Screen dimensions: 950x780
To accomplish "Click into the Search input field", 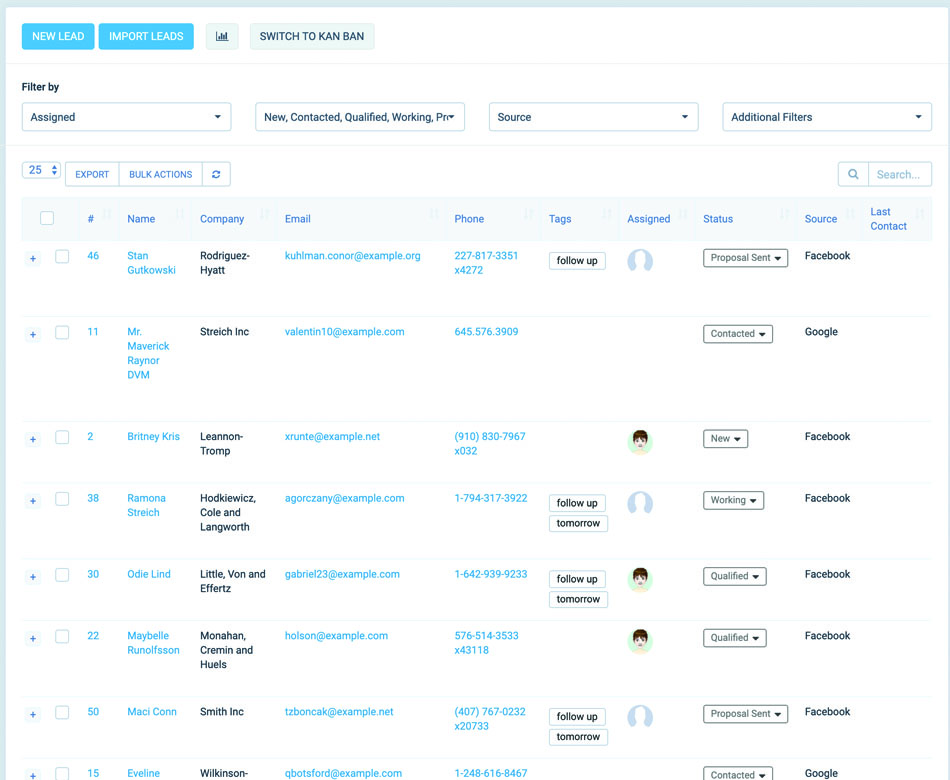I will (899, 174).
